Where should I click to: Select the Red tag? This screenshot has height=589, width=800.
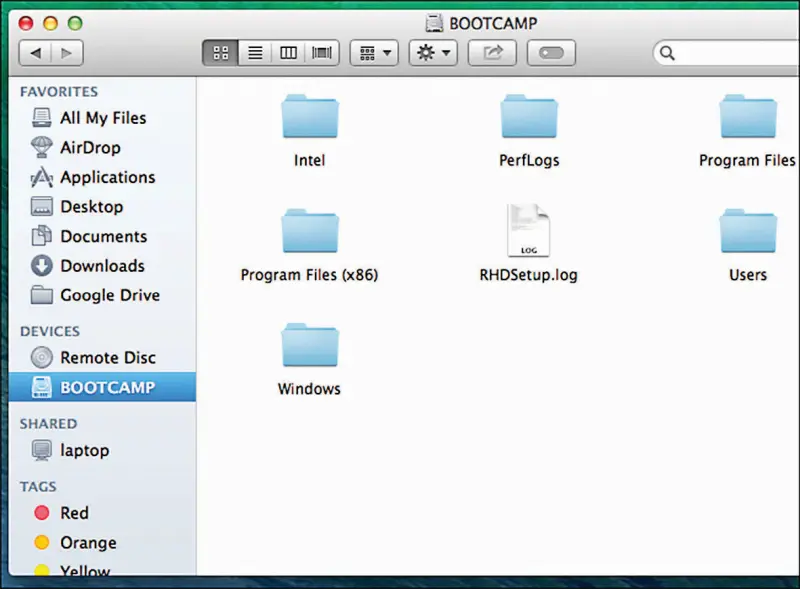(74, 513)
